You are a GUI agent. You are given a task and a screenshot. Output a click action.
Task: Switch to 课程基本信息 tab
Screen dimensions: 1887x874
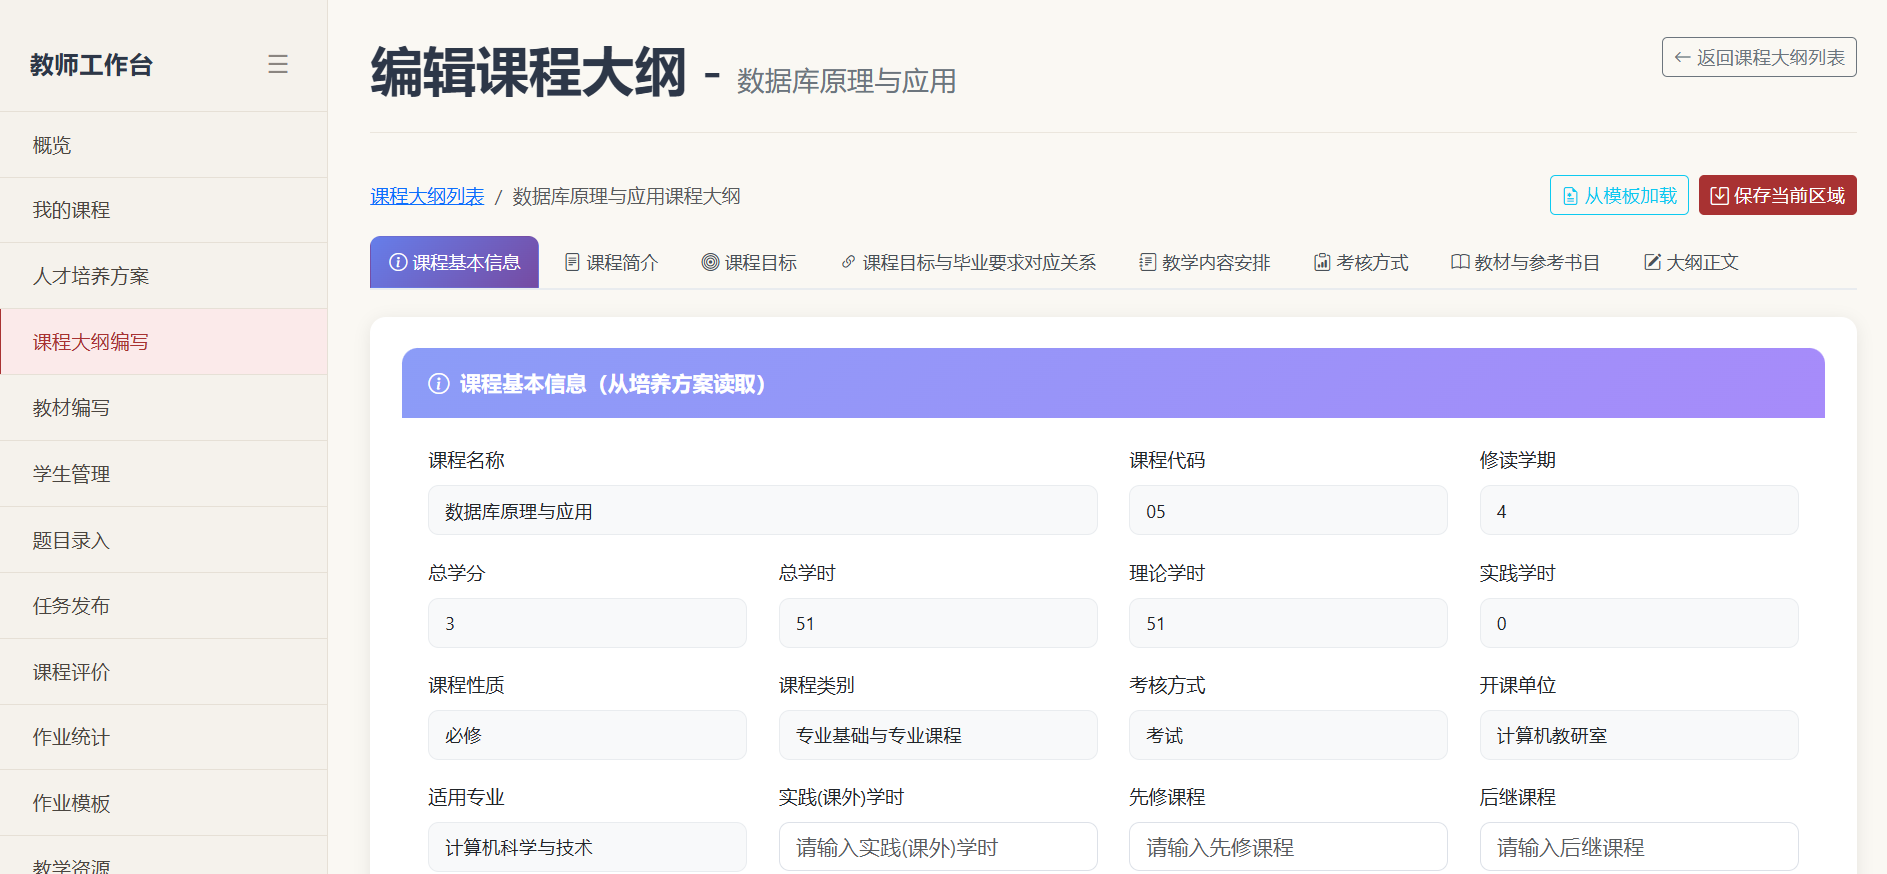click(x=454, y=262)
